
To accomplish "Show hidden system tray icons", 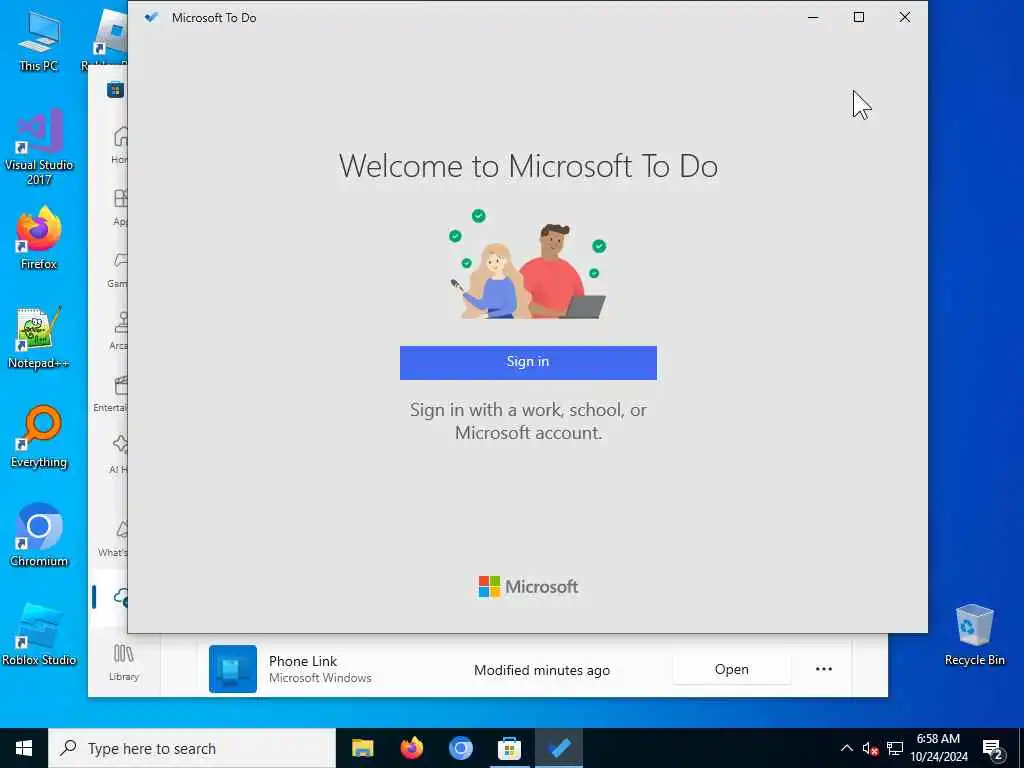I will tap(846, 748).
